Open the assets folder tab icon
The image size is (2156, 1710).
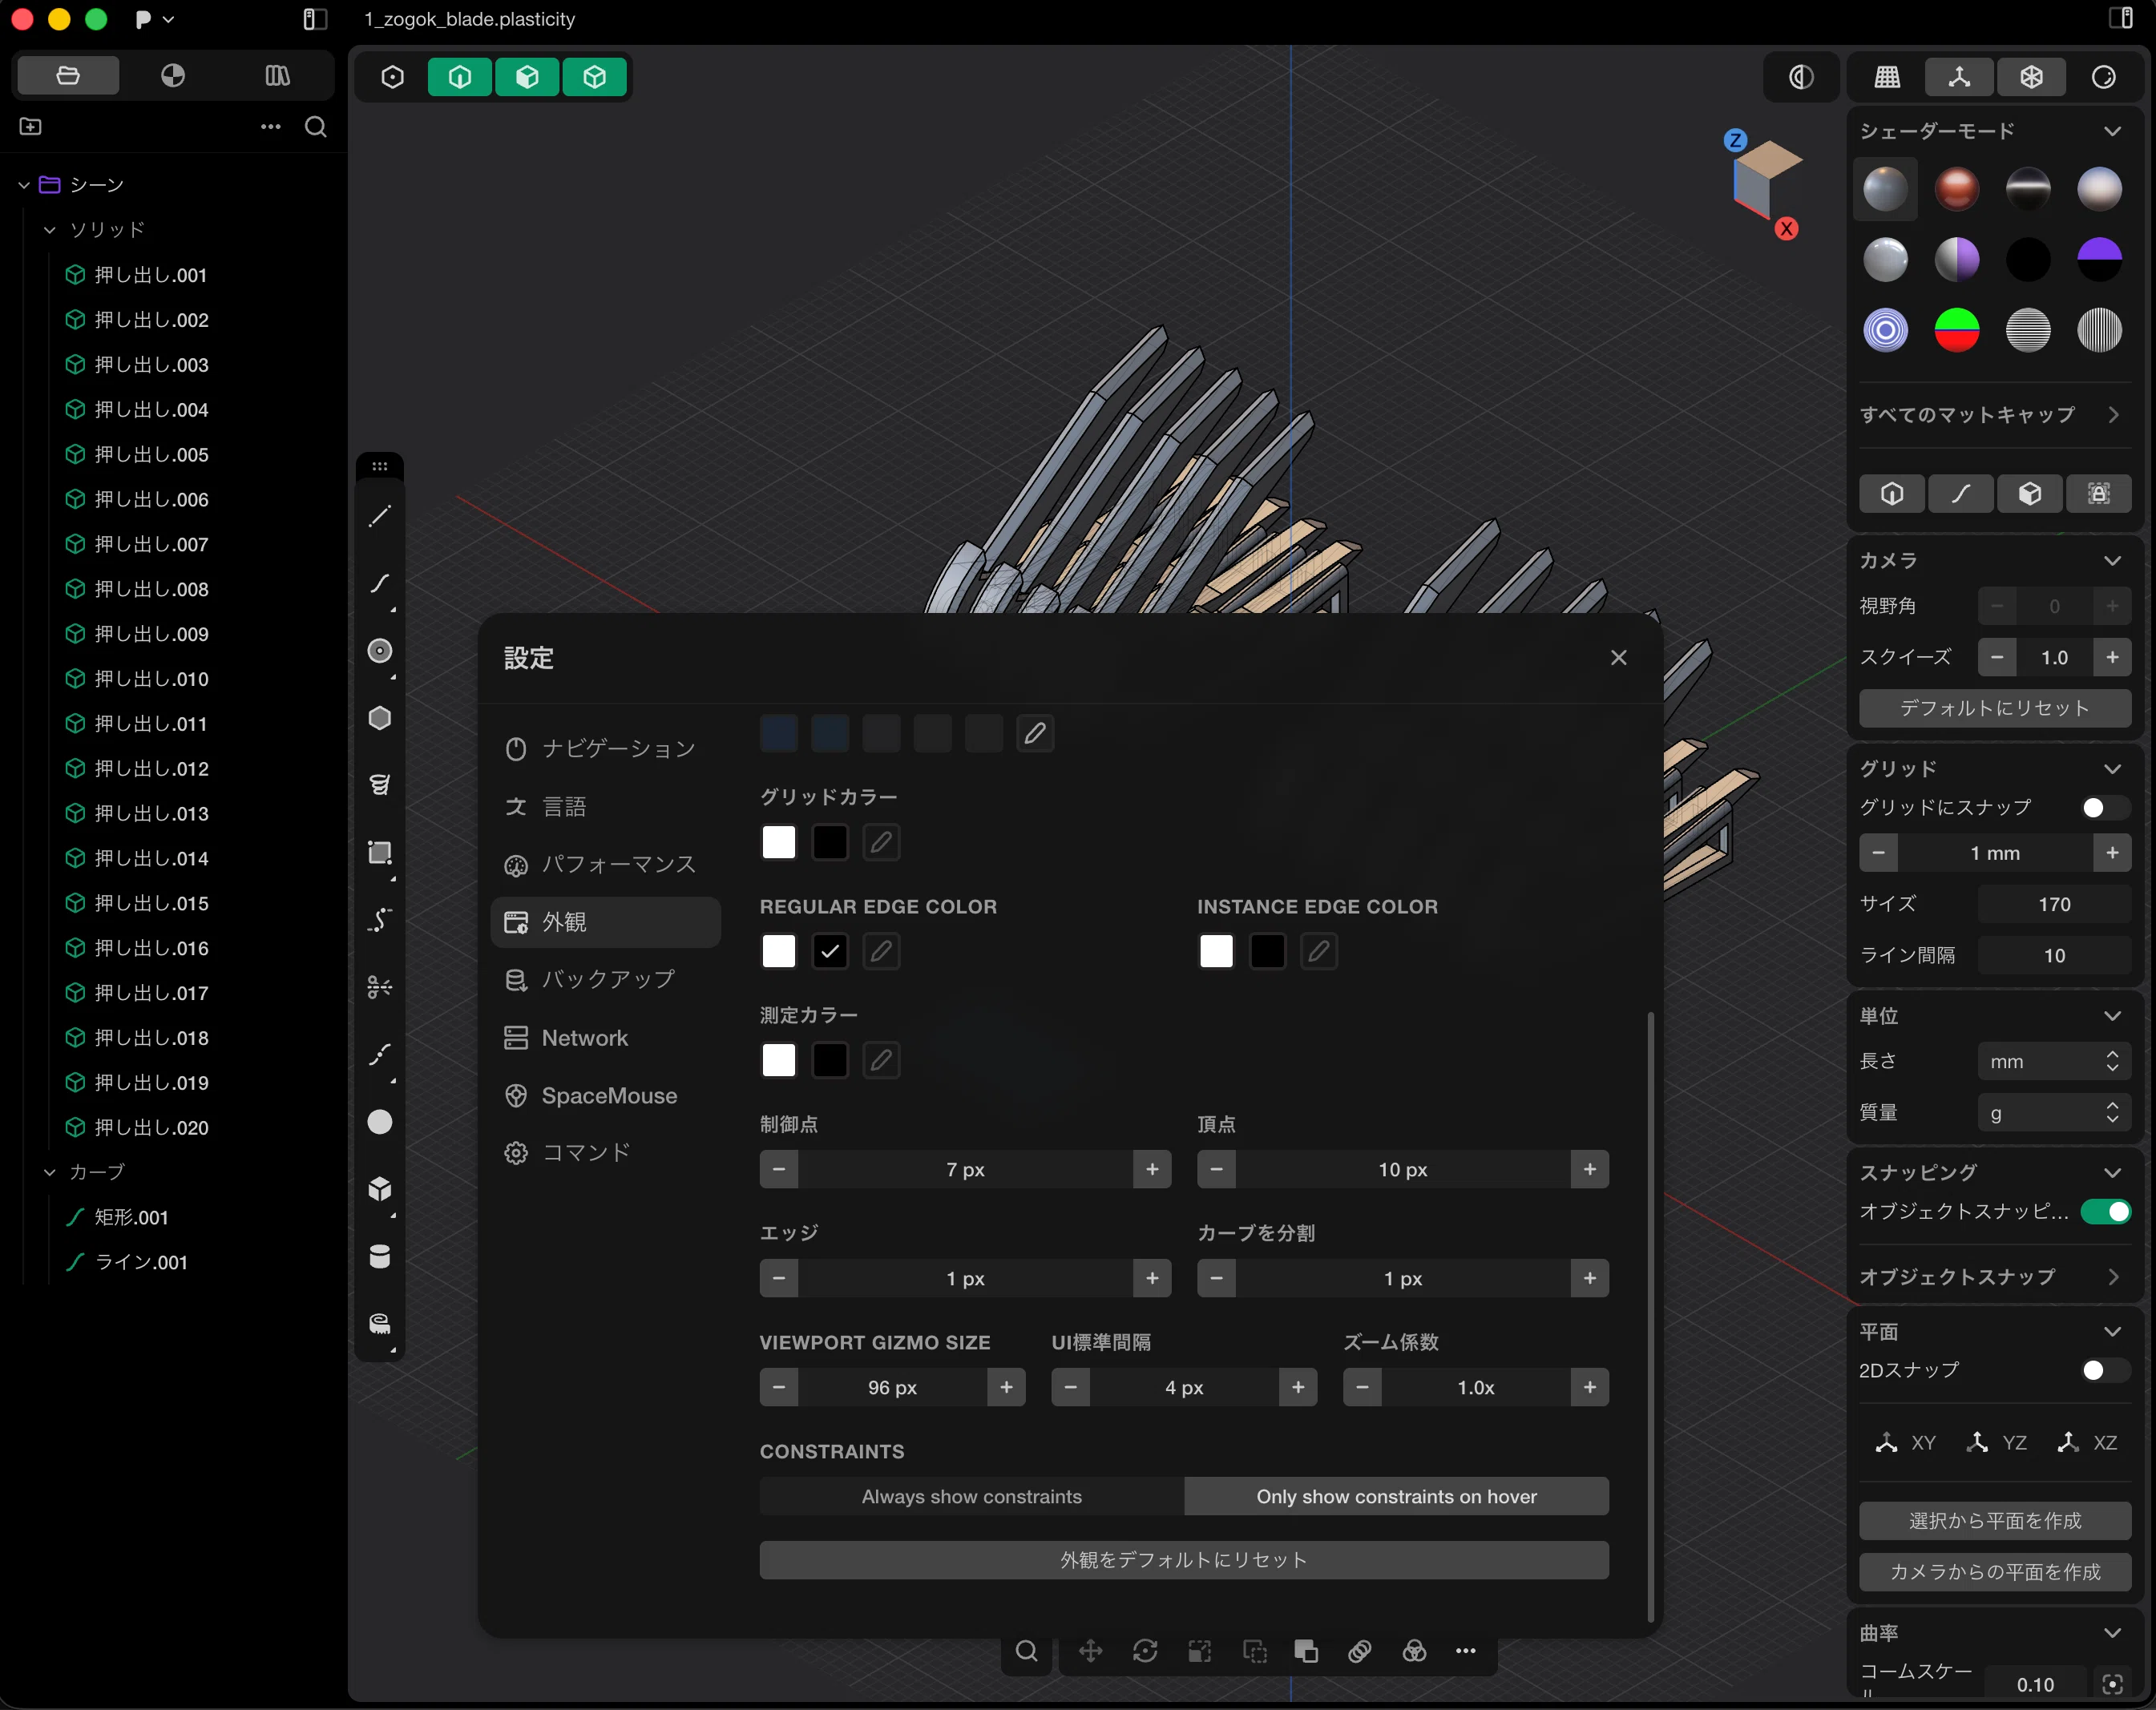68,75
